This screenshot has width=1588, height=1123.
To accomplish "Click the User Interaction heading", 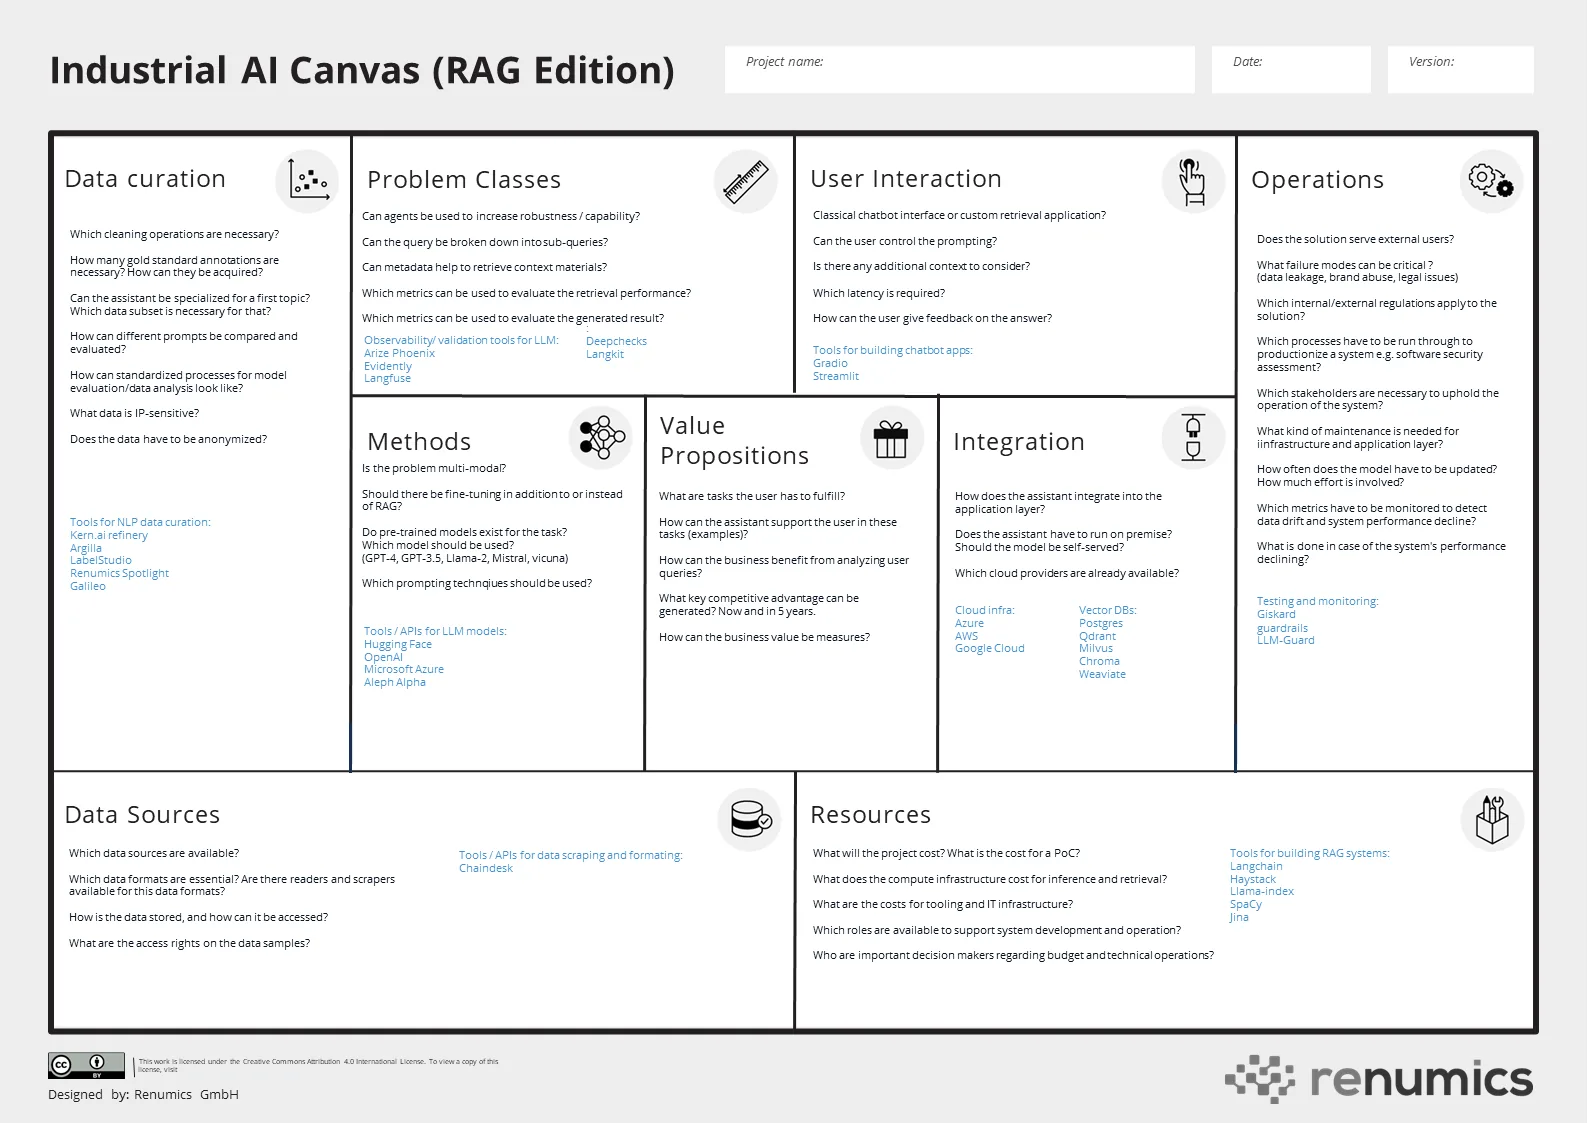I will (x=906, y=179).
